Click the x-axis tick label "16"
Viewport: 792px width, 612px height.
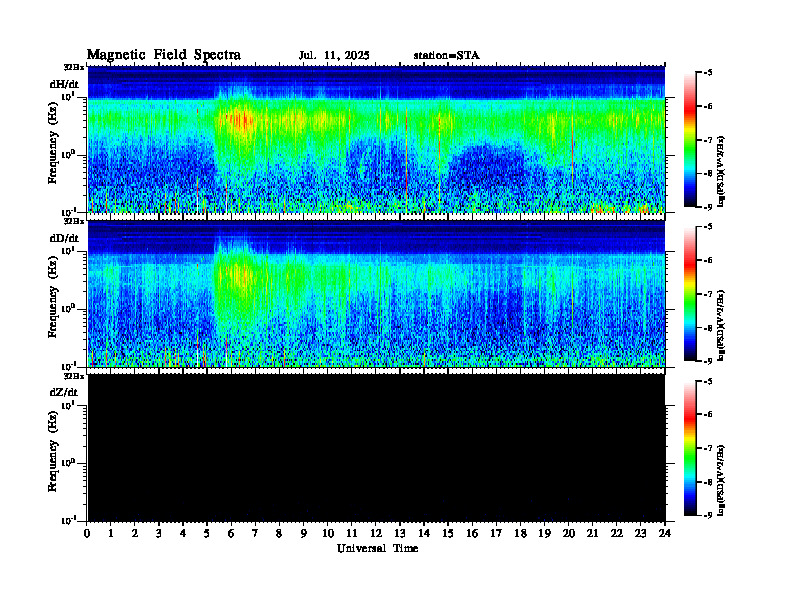472,533
